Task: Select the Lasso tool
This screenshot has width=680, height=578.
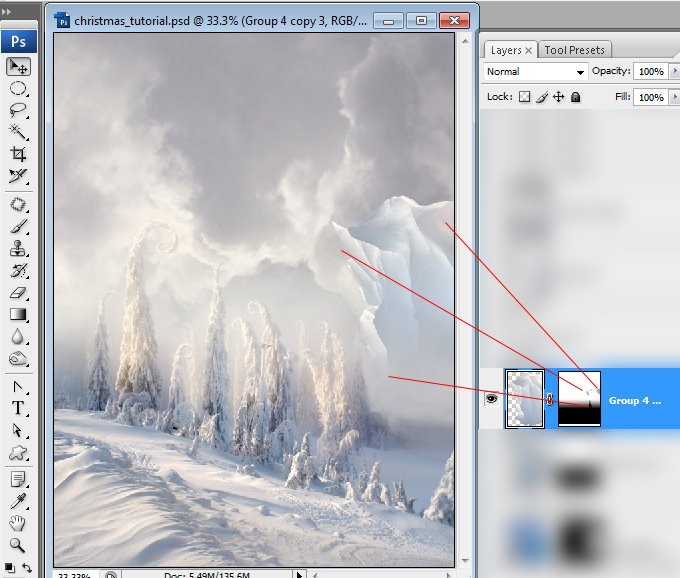Action: click(18, 110)
